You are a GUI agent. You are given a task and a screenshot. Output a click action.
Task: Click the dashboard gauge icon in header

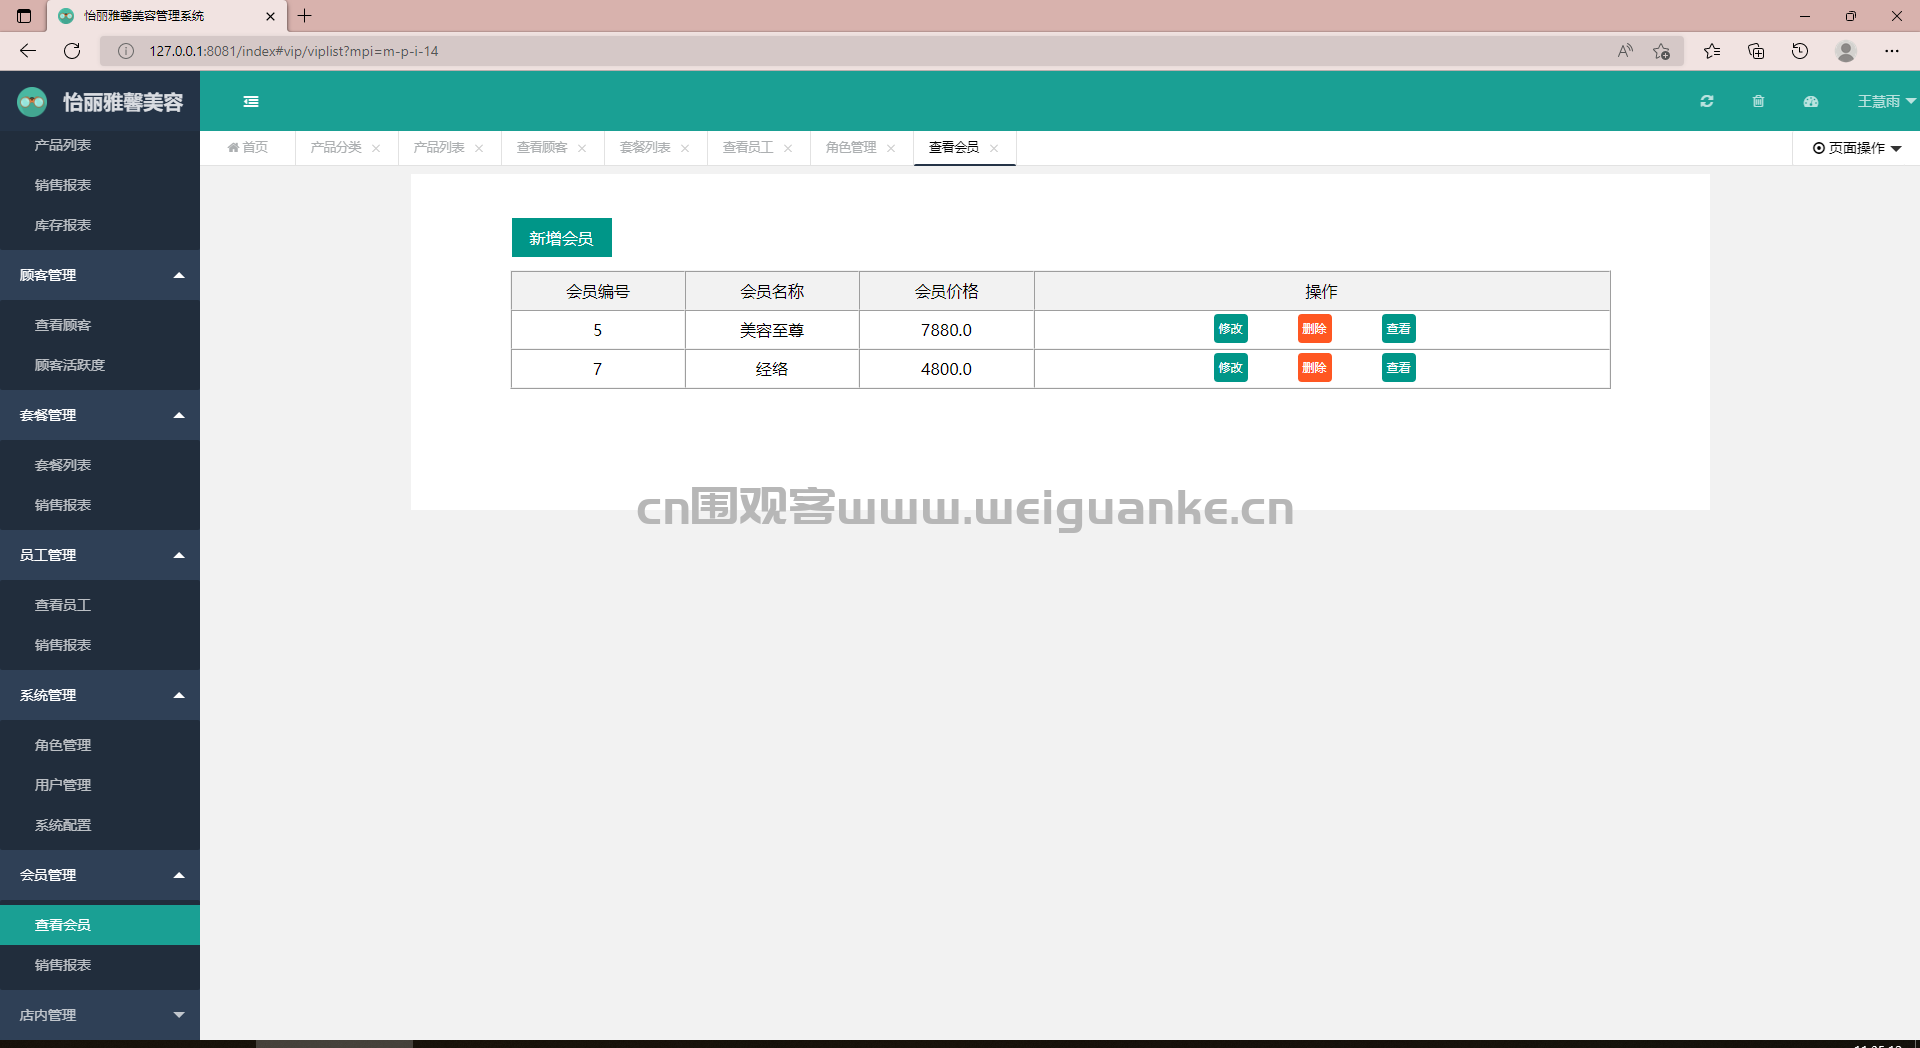coord(1811,101)
